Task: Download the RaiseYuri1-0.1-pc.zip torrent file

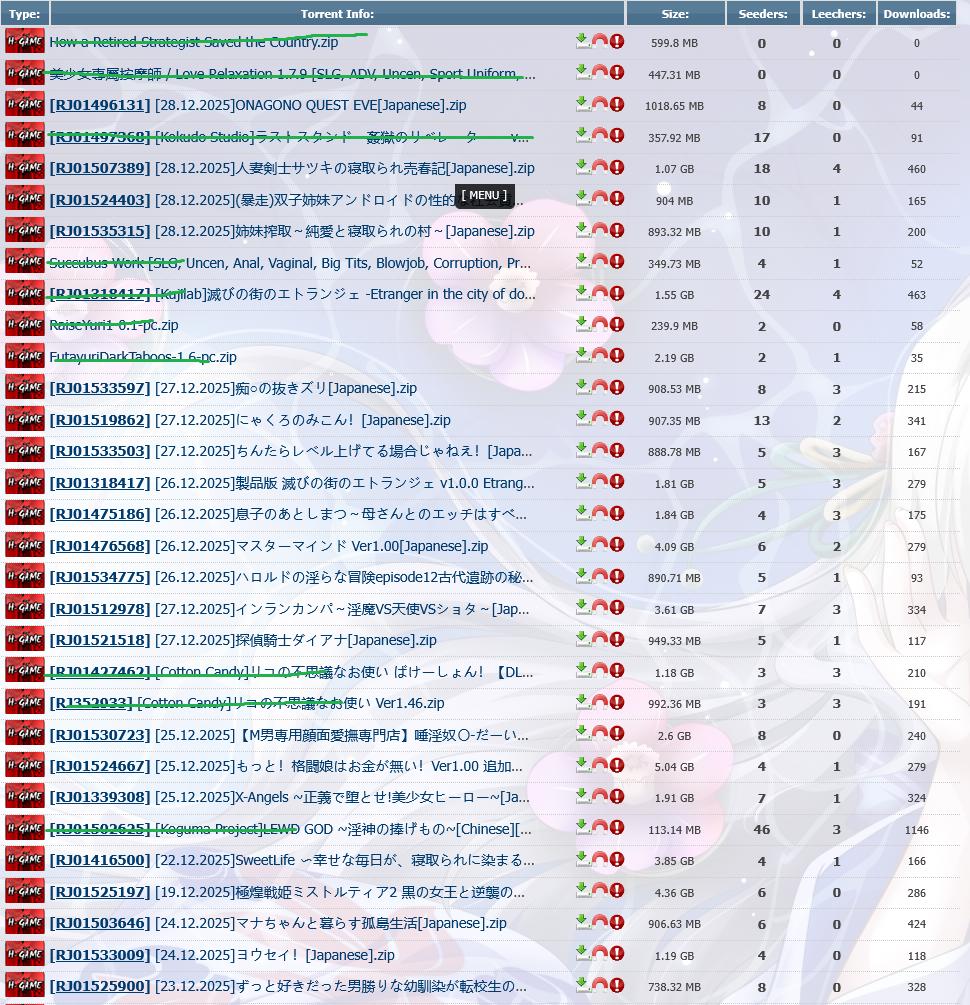Action: click(x=583, y=324)
